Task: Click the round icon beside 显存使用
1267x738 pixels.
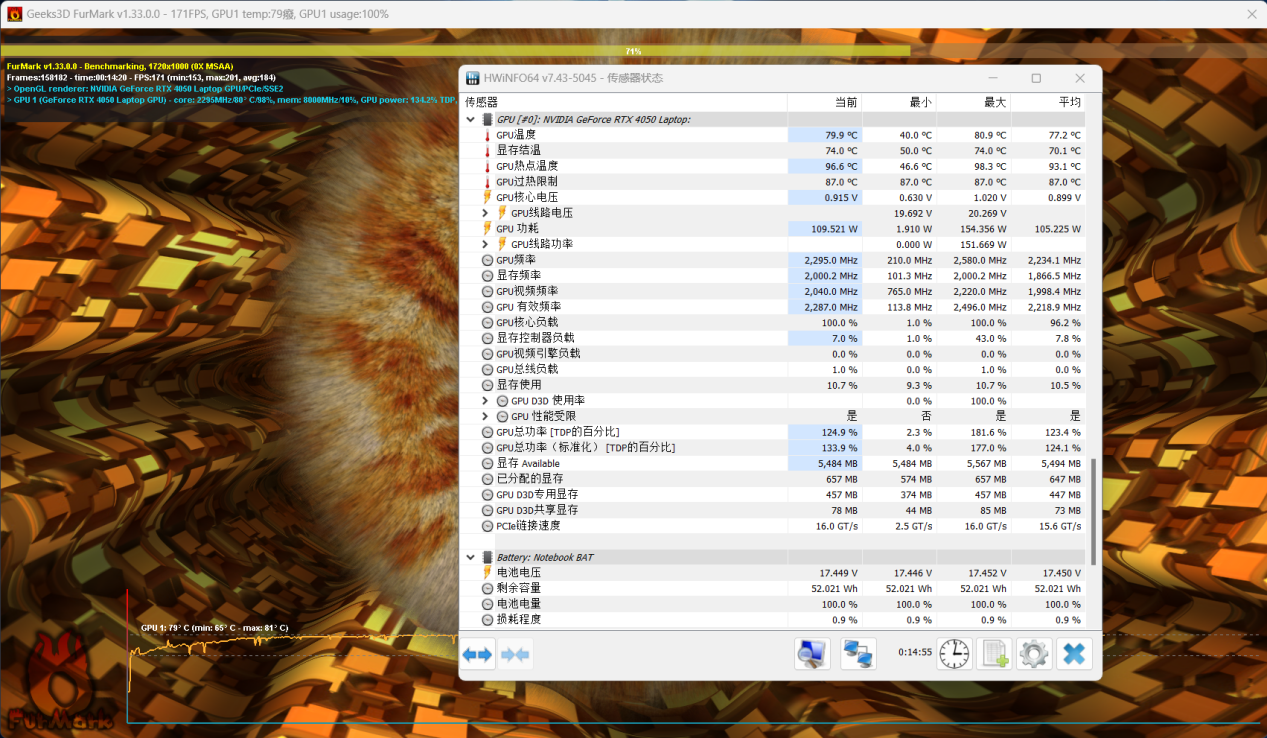Action: 488,385
